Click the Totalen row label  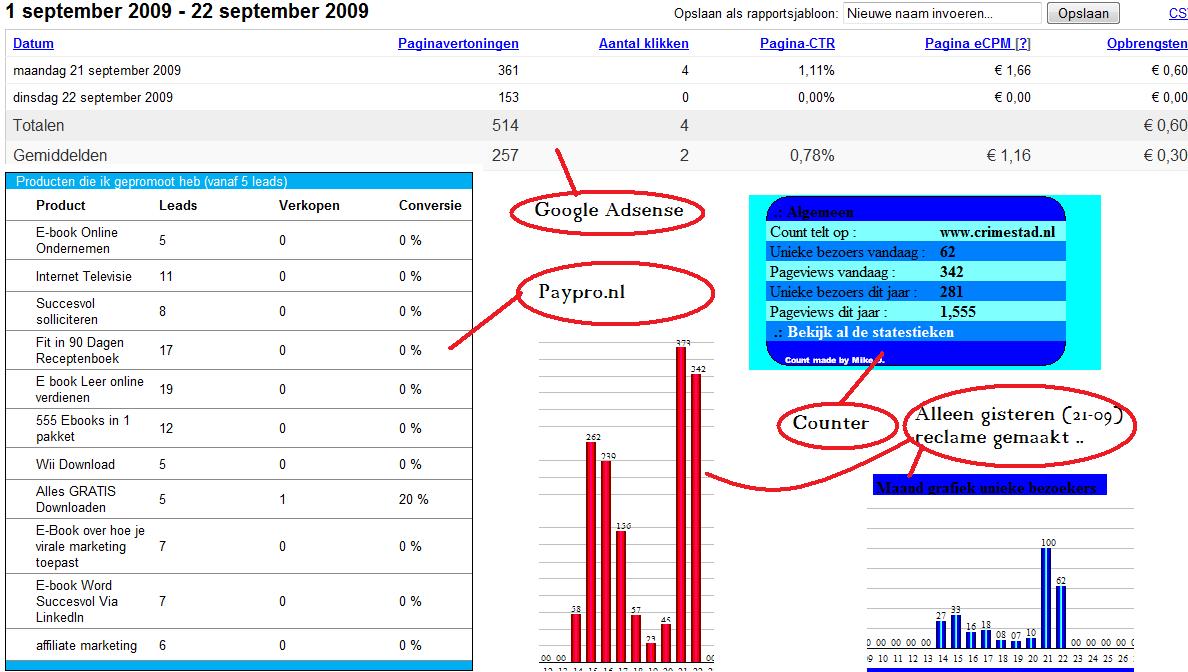(x=39, y=126)
